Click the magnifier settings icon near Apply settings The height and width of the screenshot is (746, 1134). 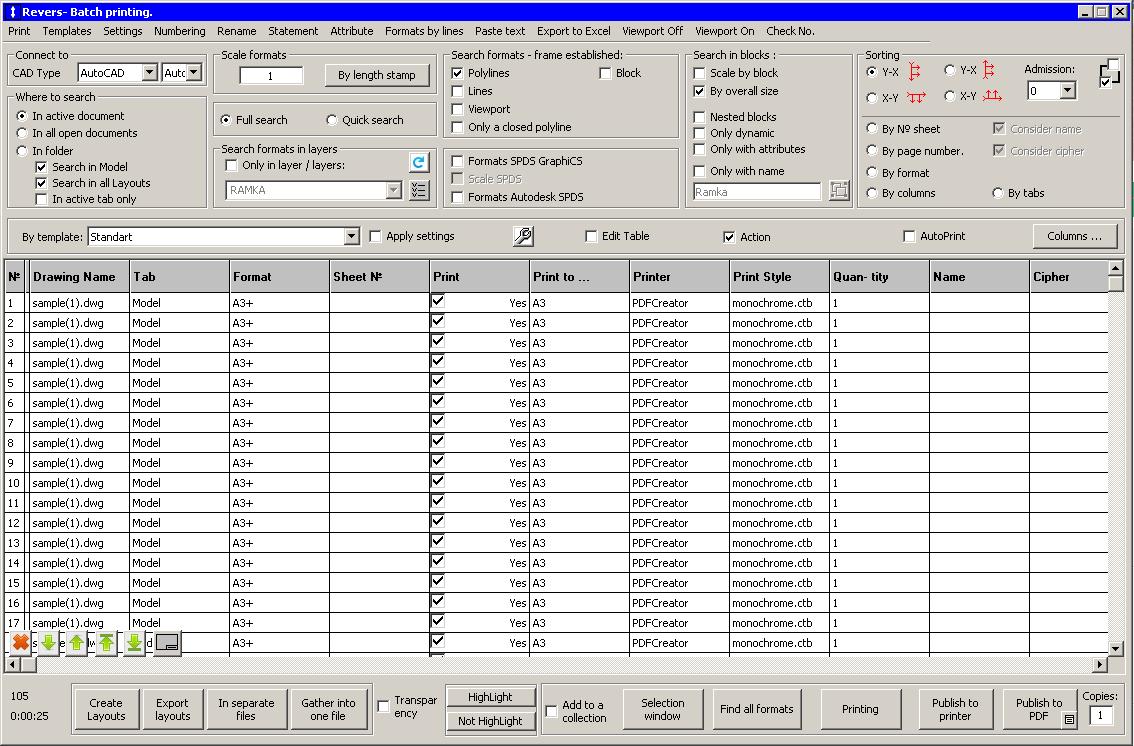click(525, 236)
